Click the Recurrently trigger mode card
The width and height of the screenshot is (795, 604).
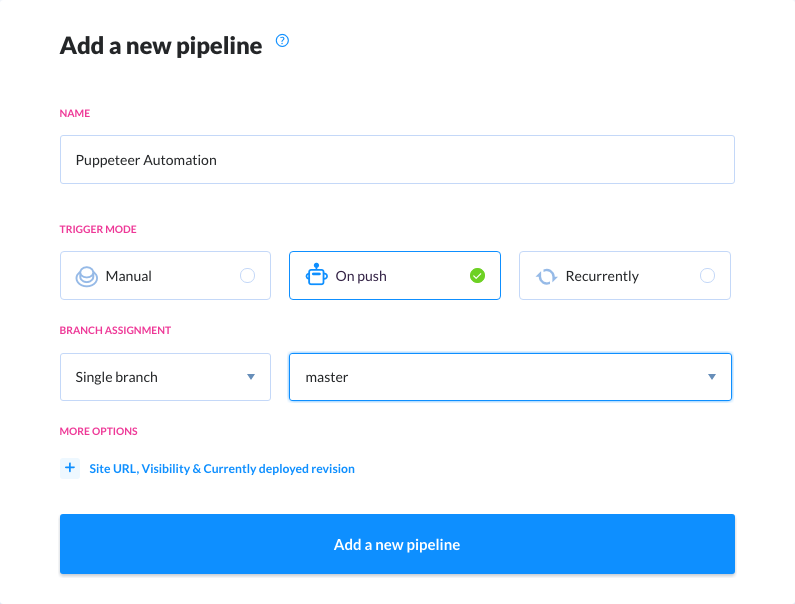(625, 275)
